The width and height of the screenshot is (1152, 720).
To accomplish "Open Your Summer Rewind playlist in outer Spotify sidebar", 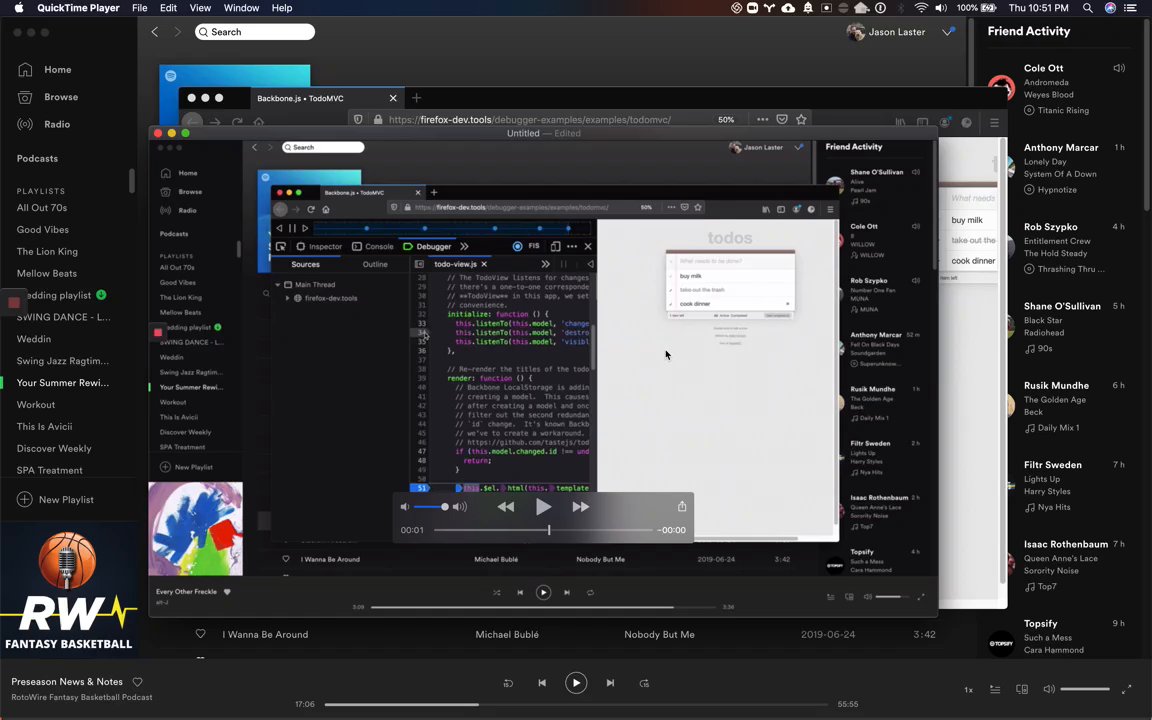I will [x=63, y=383].
